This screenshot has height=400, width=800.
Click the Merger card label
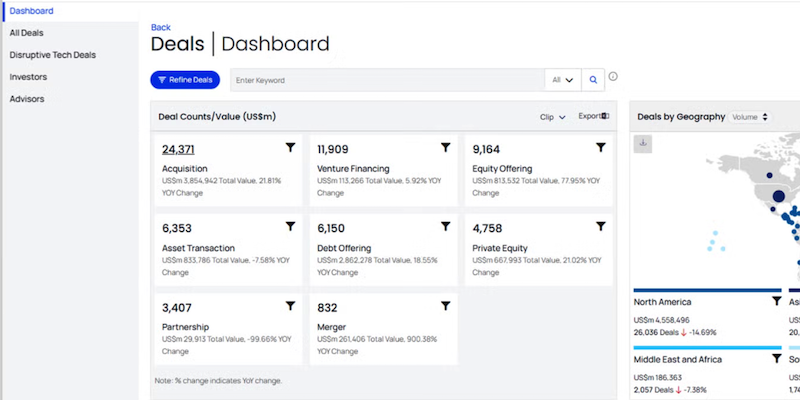click(x=332, y=327)
